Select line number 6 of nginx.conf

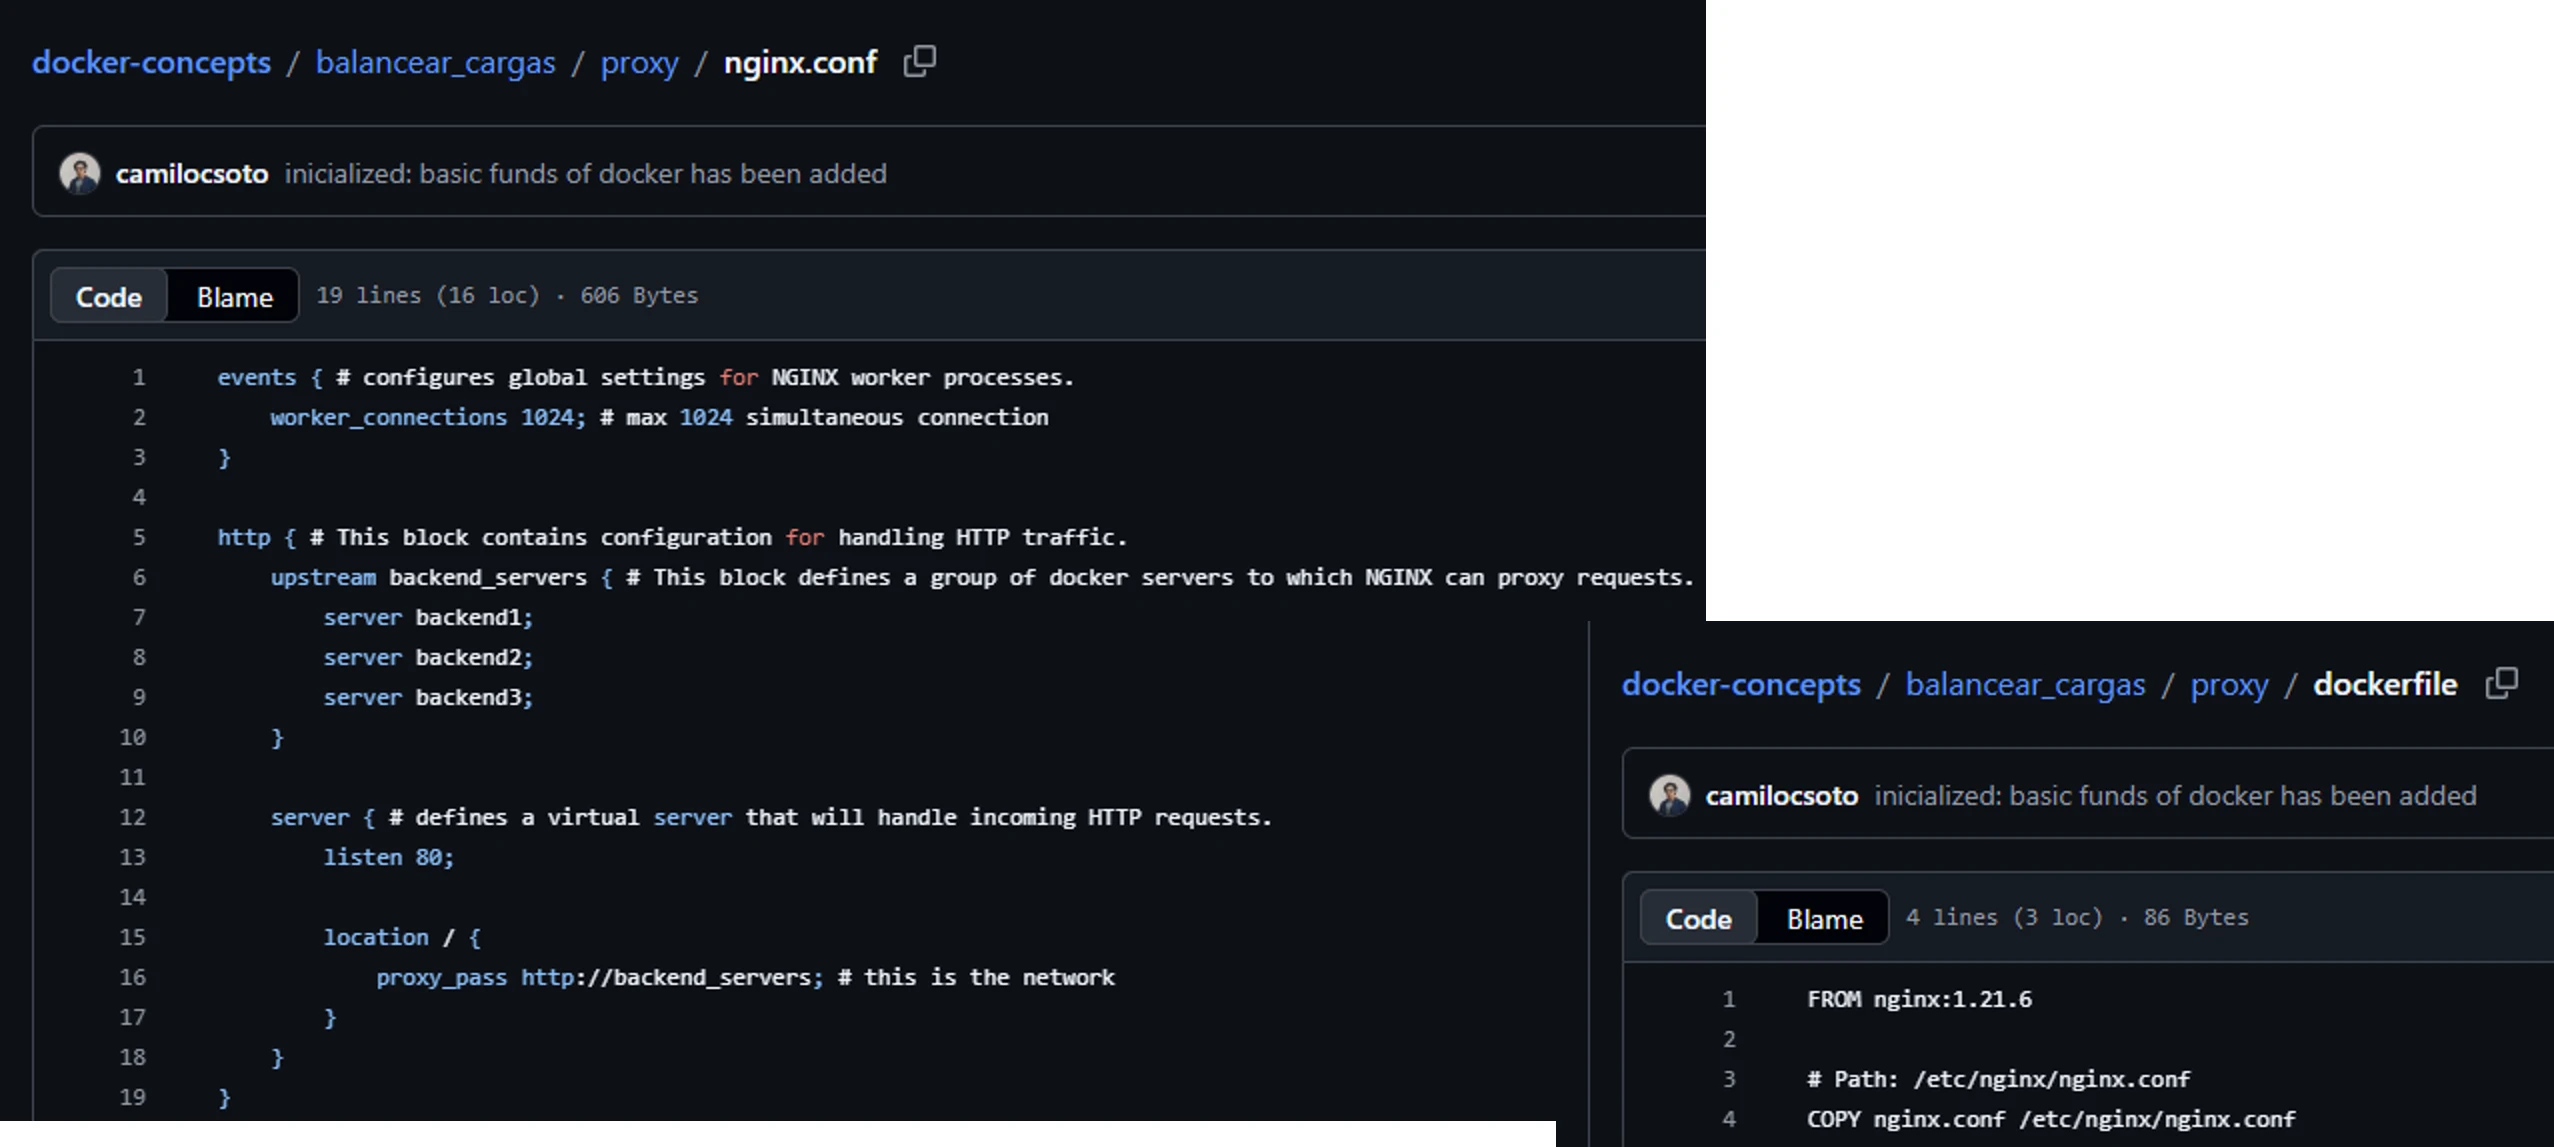[139, 577]
